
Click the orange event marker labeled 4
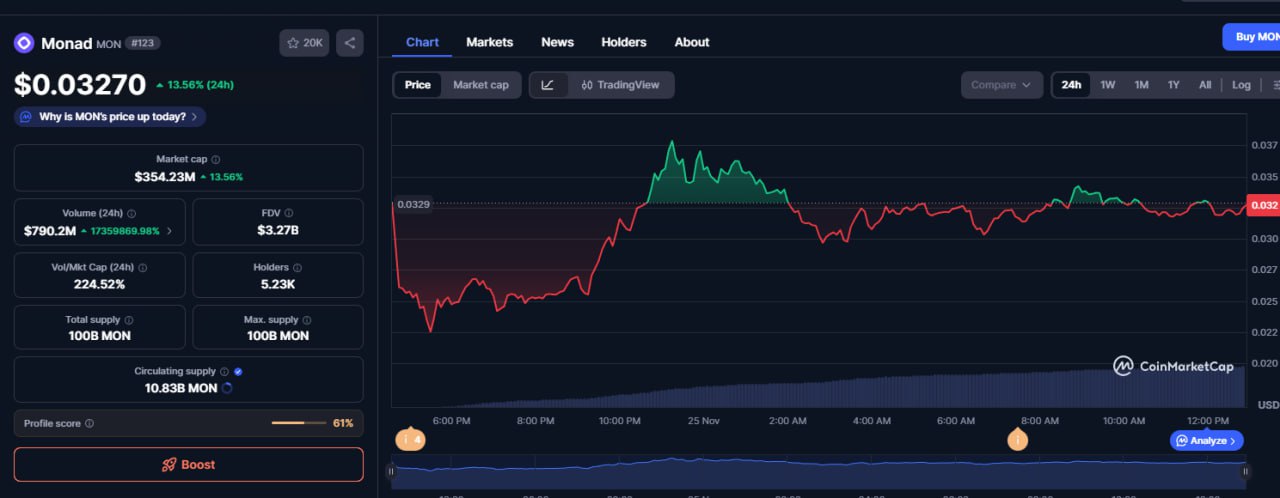(x=410, y=439)
